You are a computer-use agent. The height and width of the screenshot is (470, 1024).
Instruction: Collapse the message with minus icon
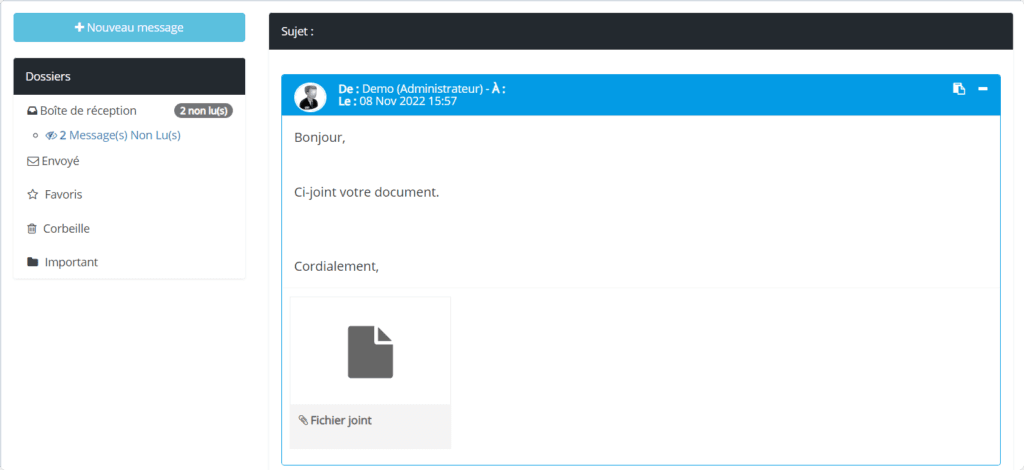(x=983, y=89)
